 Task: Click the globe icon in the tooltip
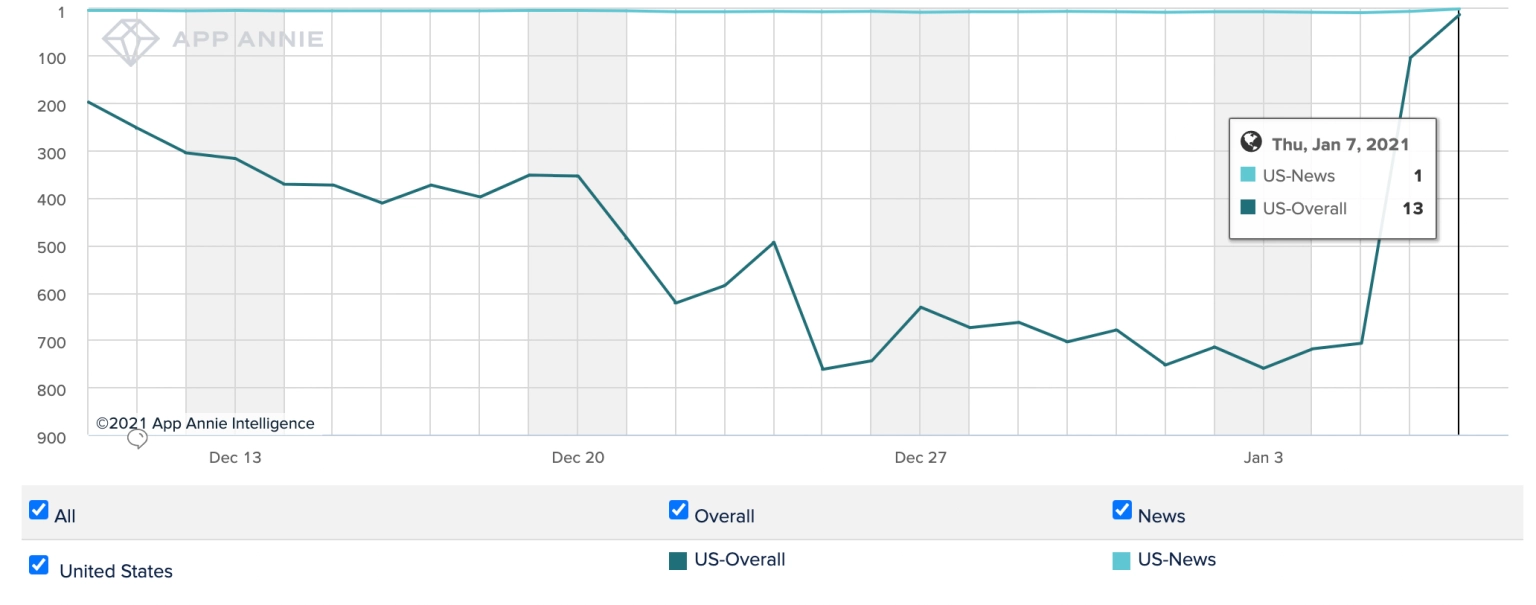1250,142
